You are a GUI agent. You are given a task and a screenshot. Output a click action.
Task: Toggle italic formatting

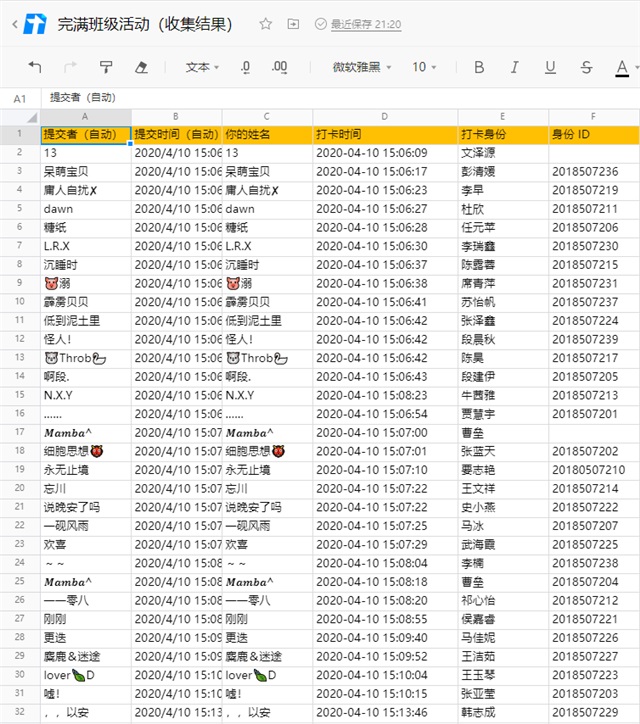coord(514,67)
